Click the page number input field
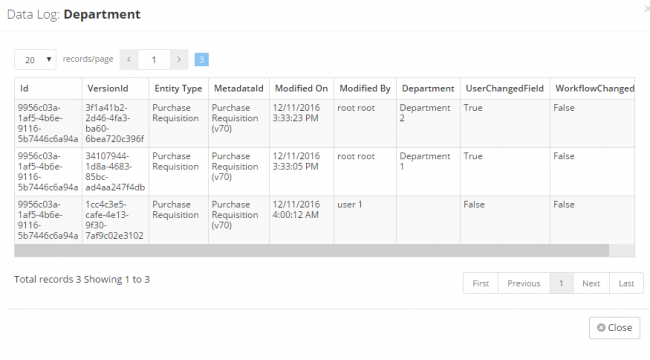This screenshot has width=650, height=360. (154, 60)
